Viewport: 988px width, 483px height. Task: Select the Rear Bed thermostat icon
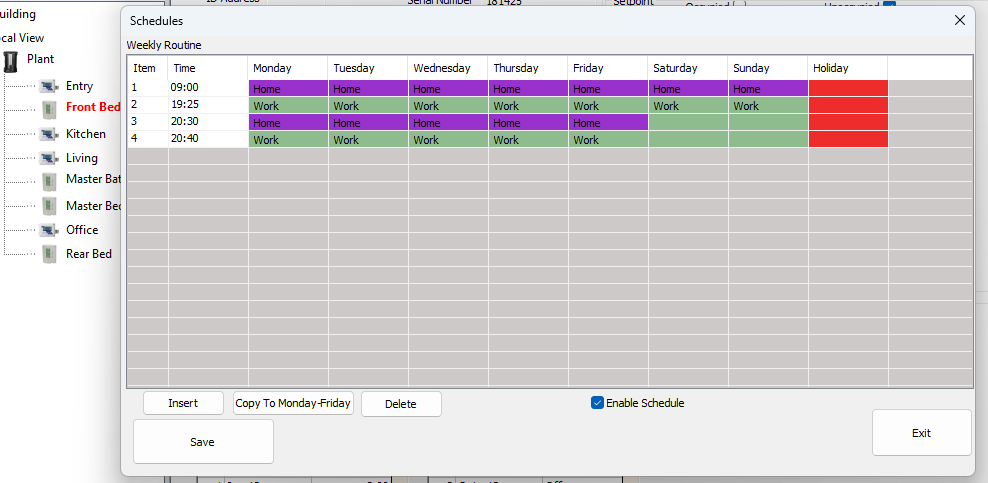point(49,254)
